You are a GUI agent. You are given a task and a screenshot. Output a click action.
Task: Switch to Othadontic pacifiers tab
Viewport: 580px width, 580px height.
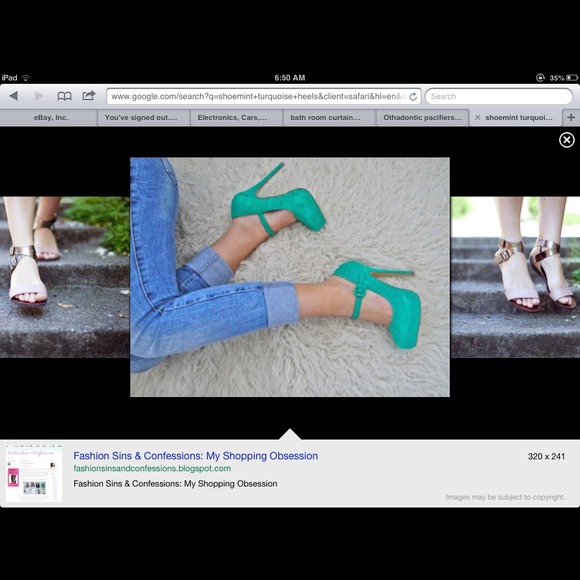tap(422, 118)
